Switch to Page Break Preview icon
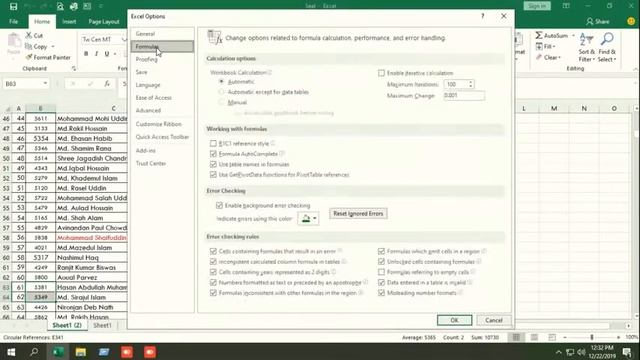Screen dimensions: 640x360 click(552, 337)
